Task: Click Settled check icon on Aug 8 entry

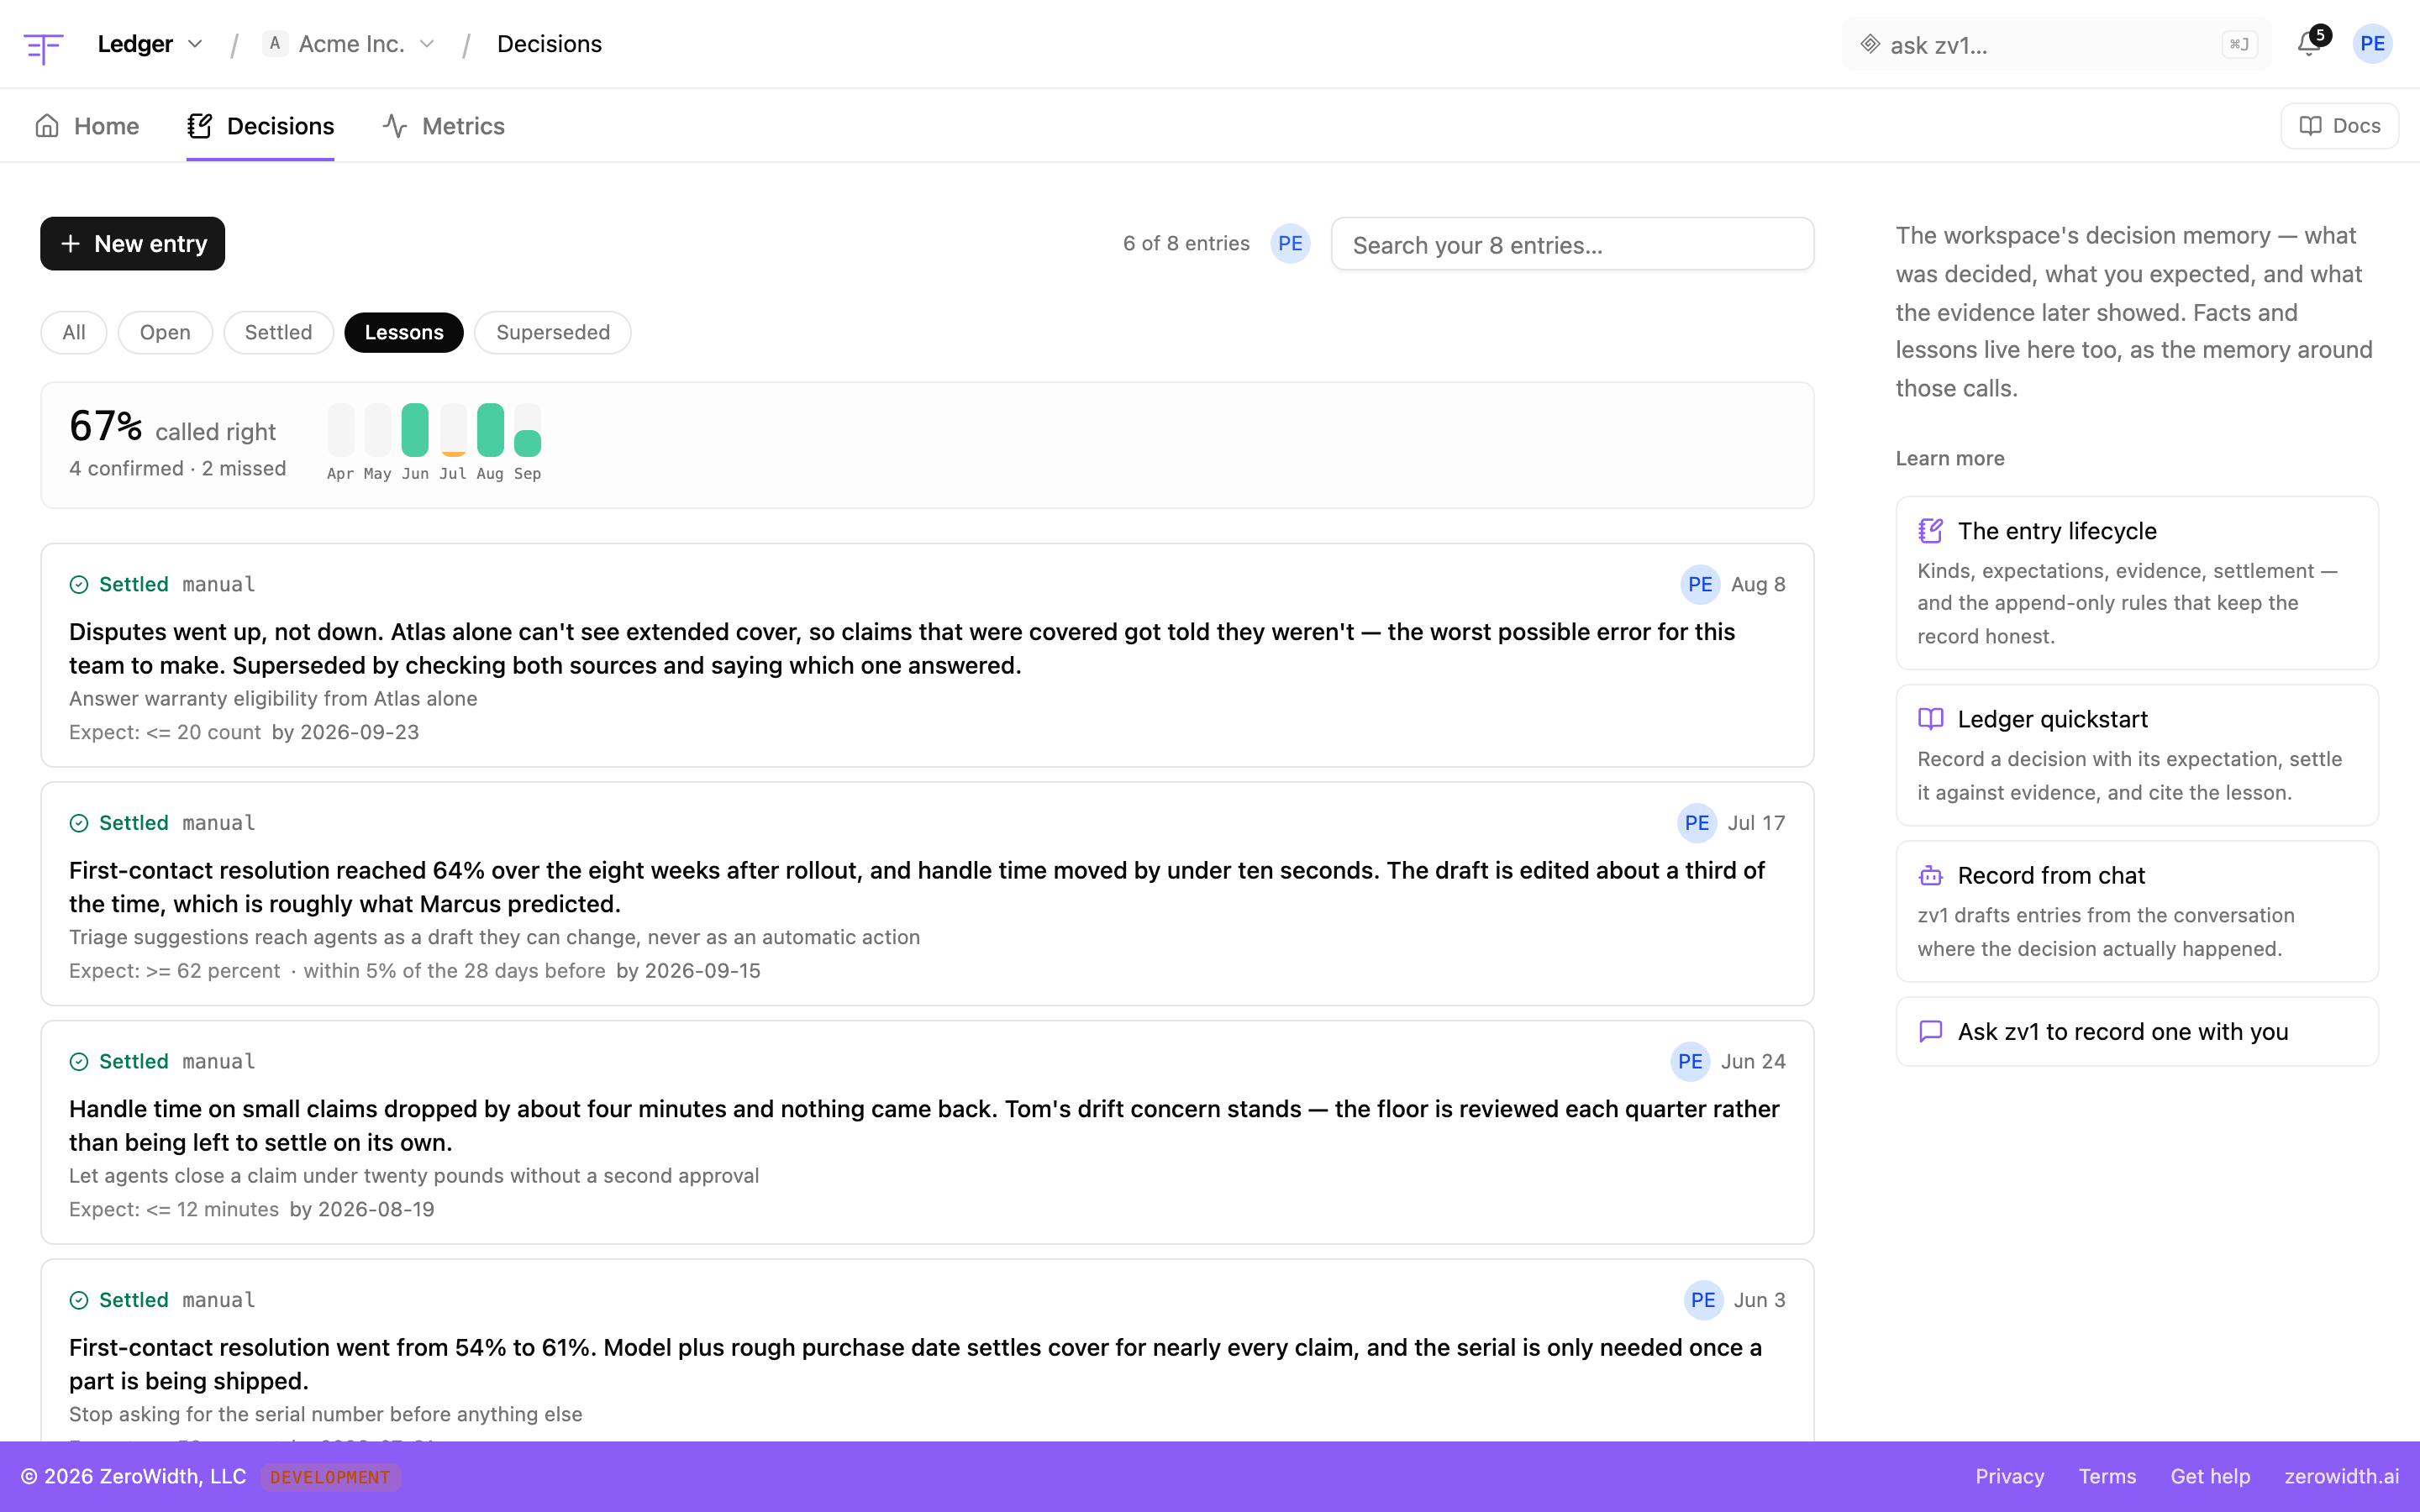Action: point(79,585)
